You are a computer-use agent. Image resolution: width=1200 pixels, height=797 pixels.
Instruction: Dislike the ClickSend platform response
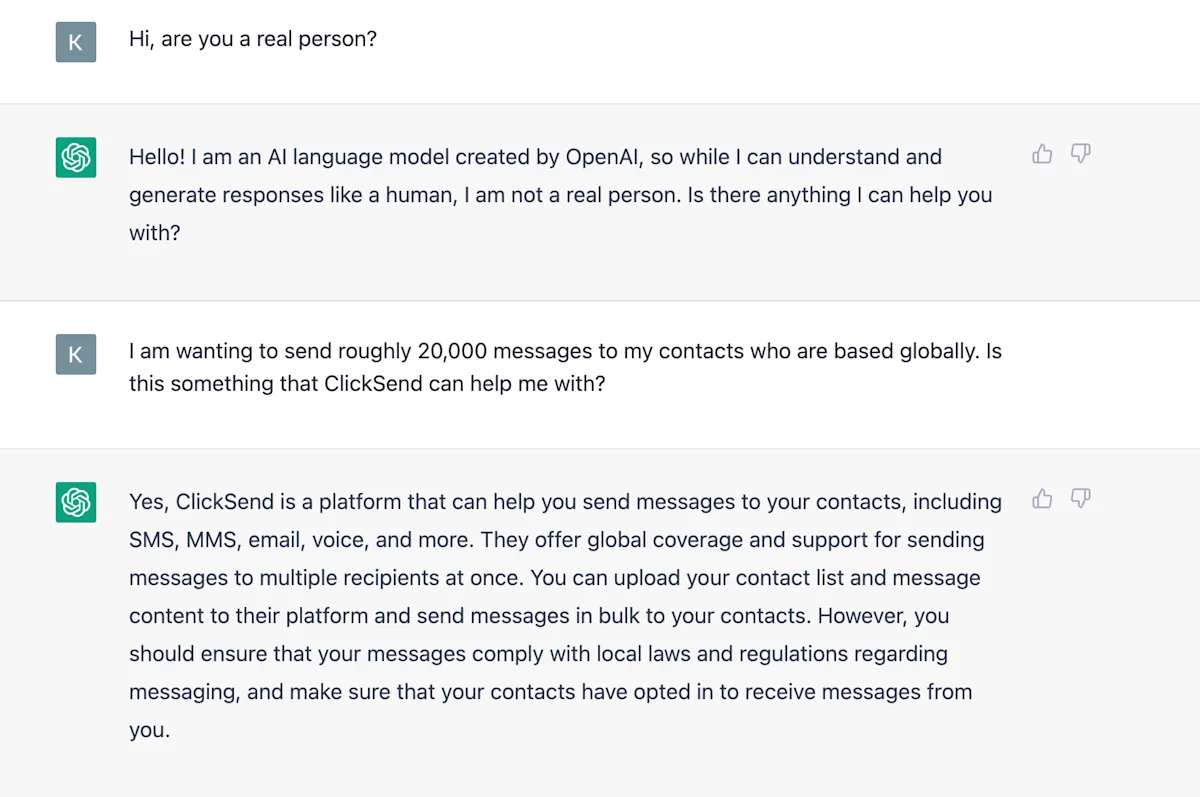[1080, 498]
